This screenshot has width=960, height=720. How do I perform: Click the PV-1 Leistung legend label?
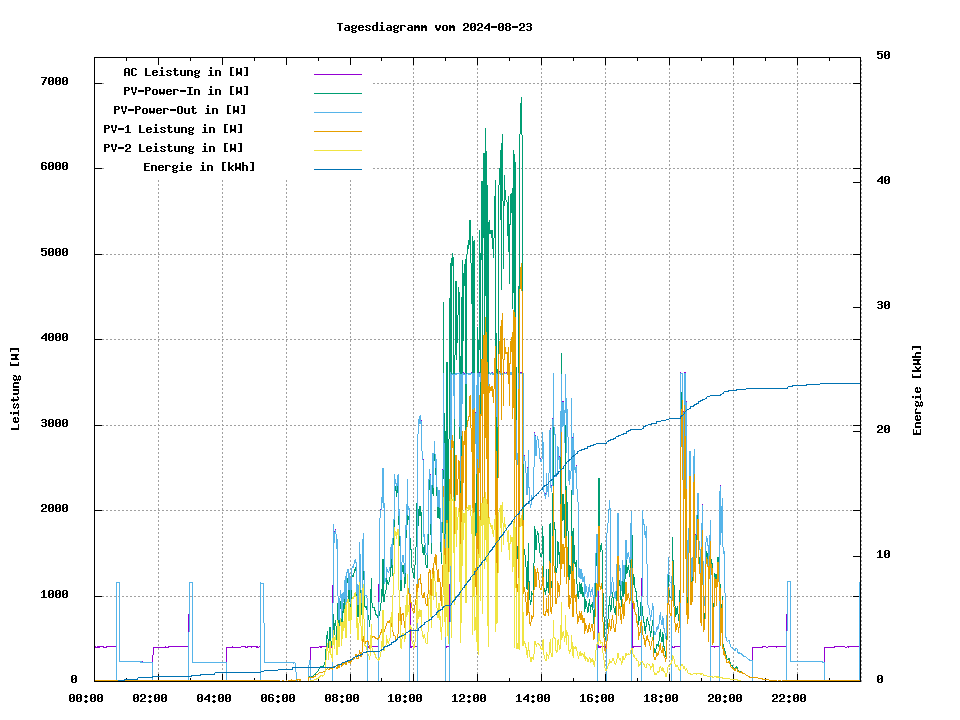173,129
